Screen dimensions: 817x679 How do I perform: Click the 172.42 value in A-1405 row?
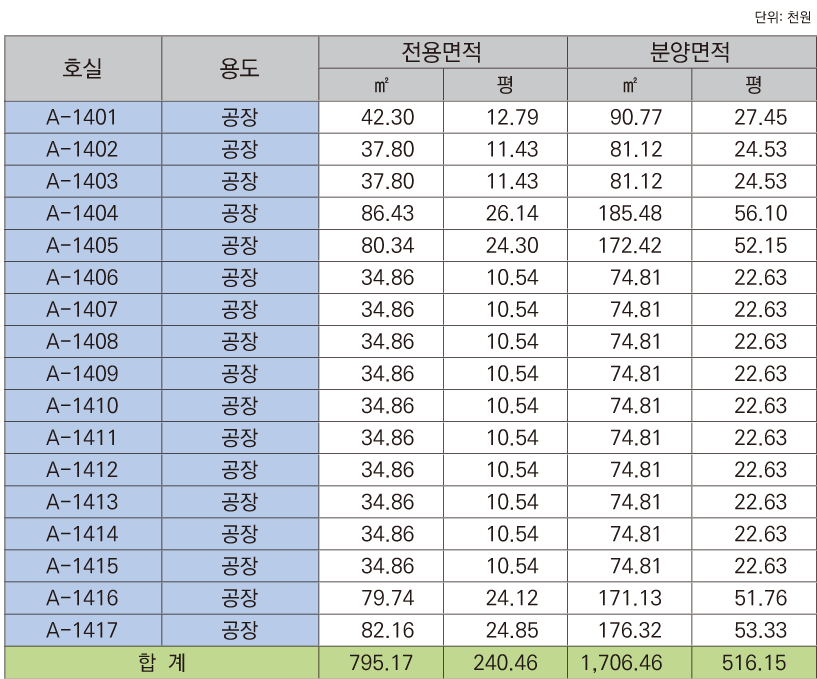[x=630, y=245]
